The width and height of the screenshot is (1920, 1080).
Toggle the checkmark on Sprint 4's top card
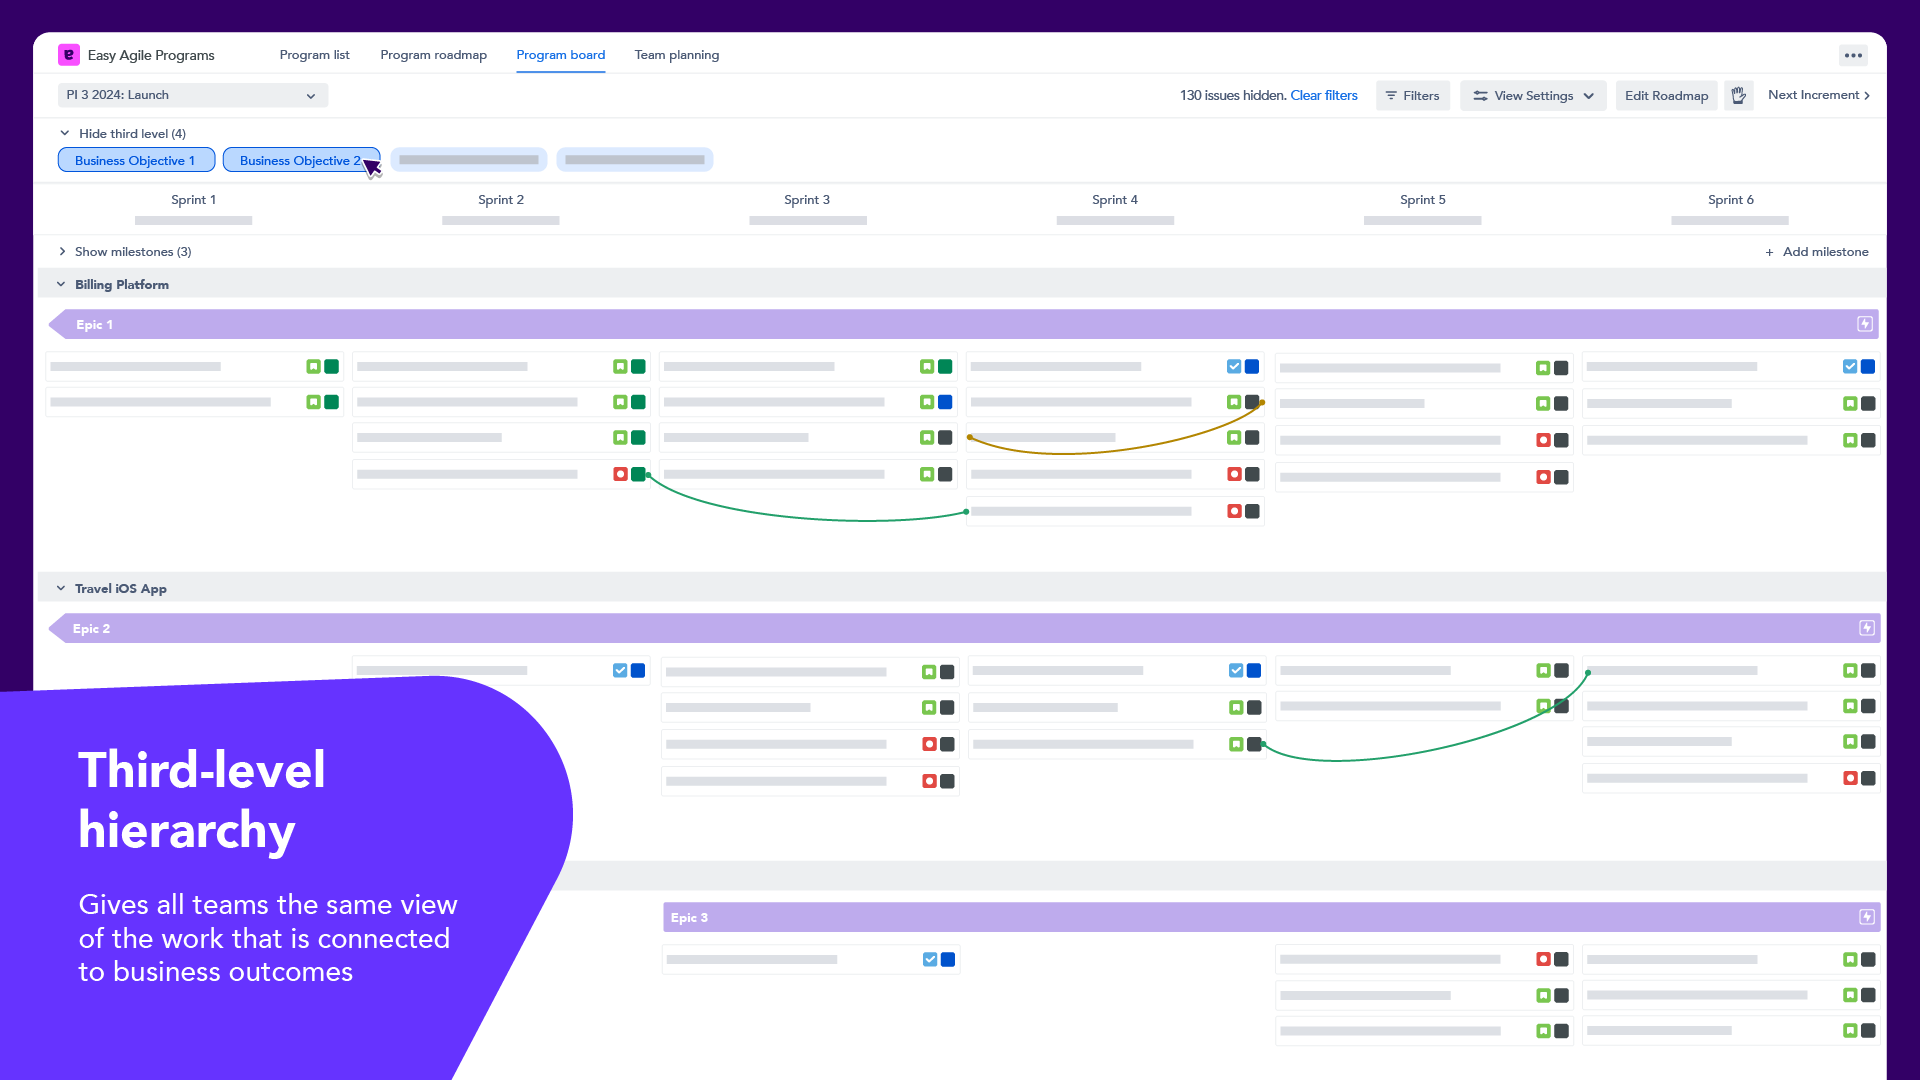point(1234,366)
